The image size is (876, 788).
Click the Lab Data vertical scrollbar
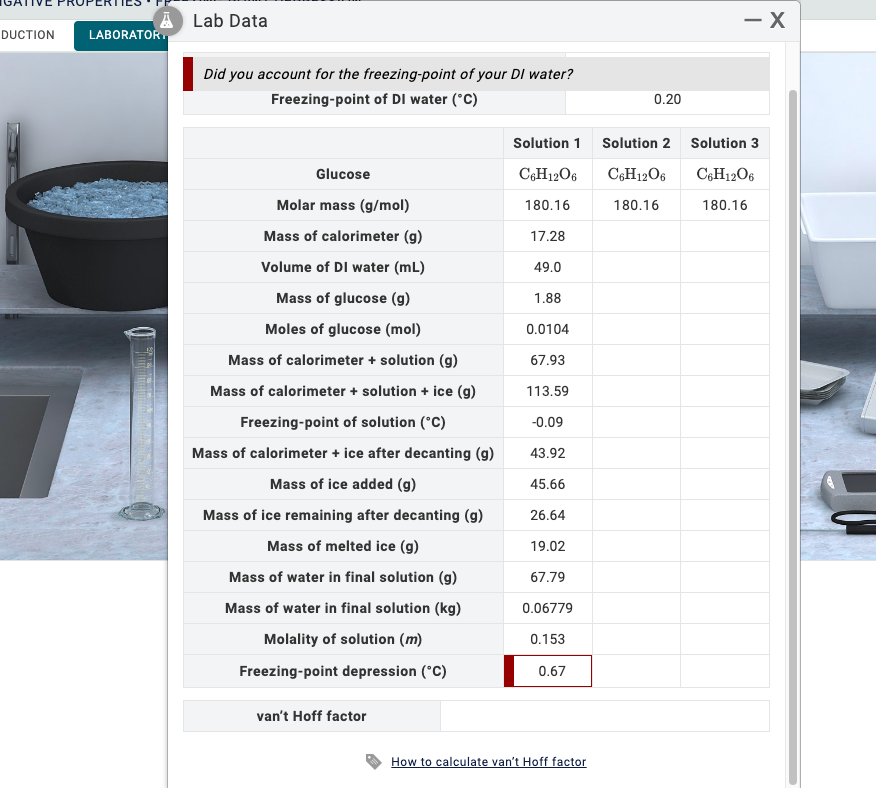pos(792,436)
